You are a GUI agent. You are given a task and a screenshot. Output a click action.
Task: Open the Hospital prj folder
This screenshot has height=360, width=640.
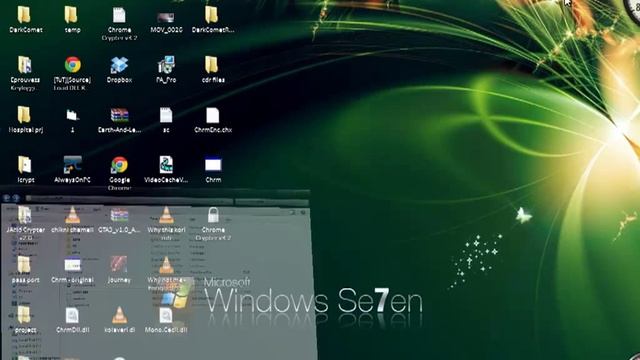tap(24, 115)
